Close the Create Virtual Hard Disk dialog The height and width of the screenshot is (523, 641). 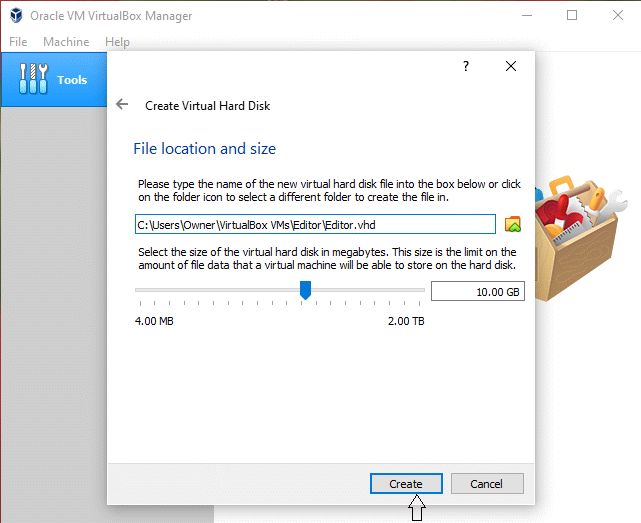tap(511, 66)
